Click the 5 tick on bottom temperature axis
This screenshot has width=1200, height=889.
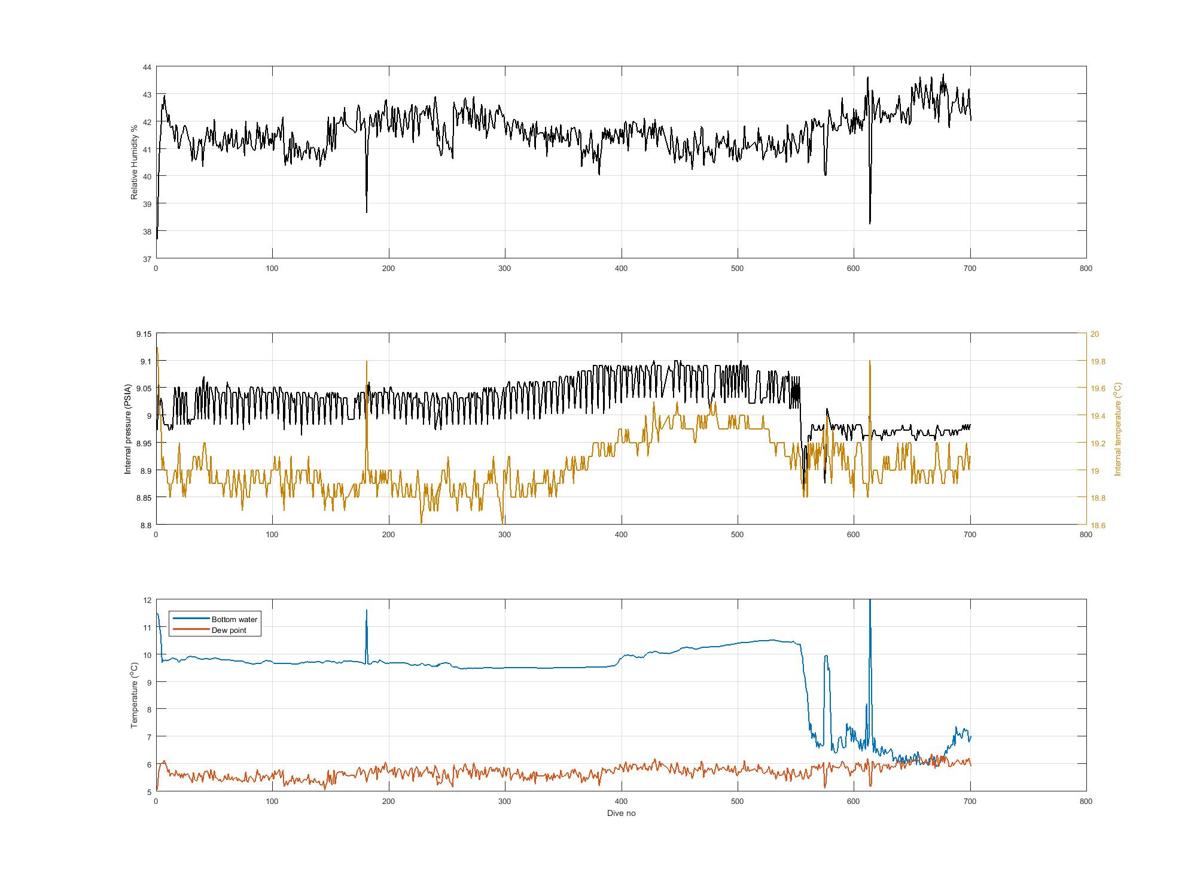(x=148, y=792)
